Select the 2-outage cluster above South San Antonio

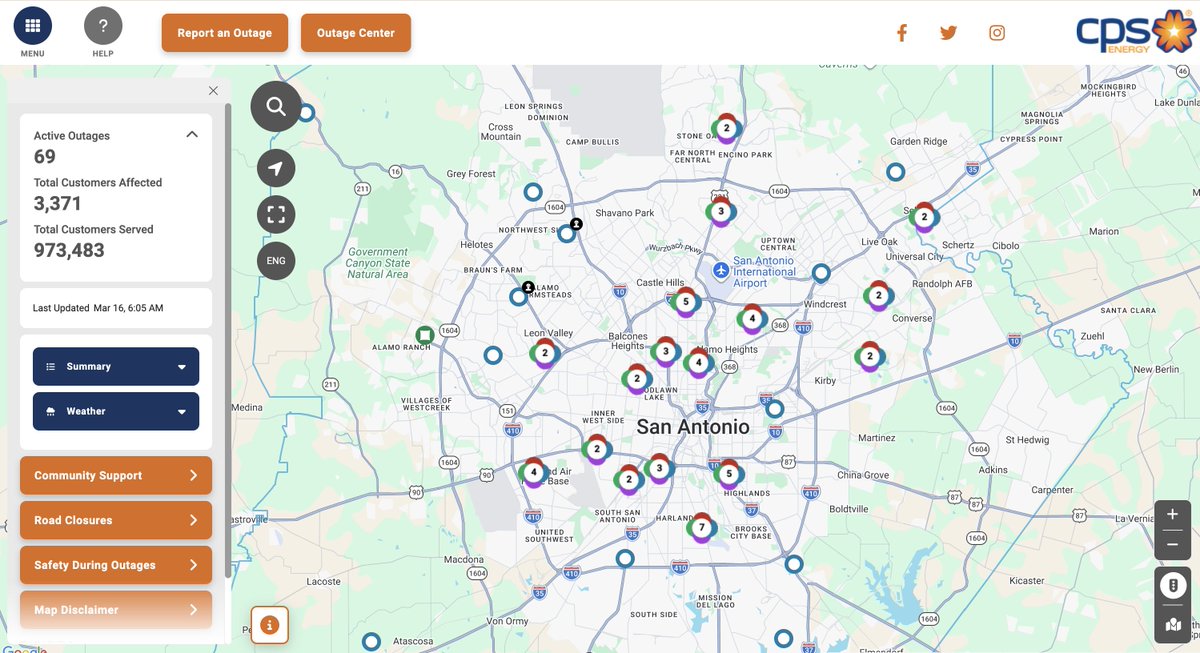[628, 480]
